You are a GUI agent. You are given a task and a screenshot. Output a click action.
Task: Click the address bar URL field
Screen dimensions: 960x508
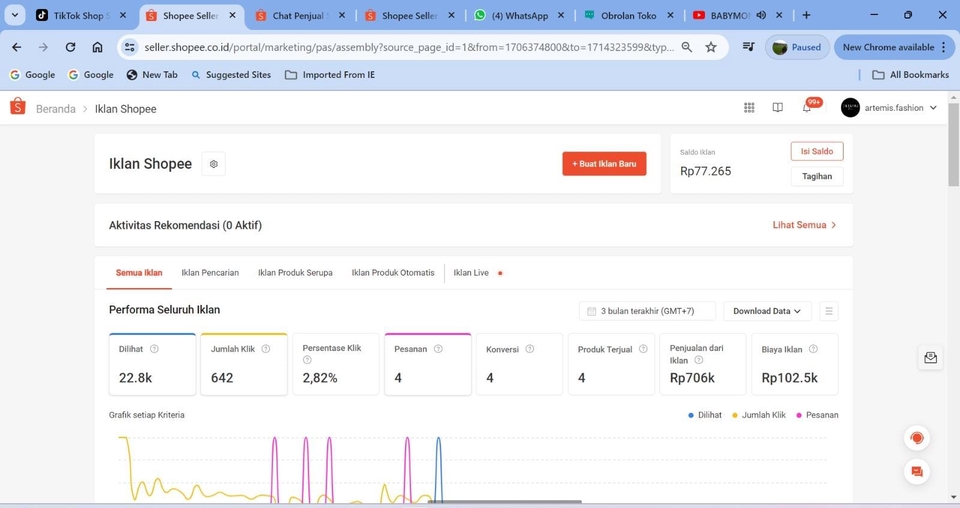point(407,47)
